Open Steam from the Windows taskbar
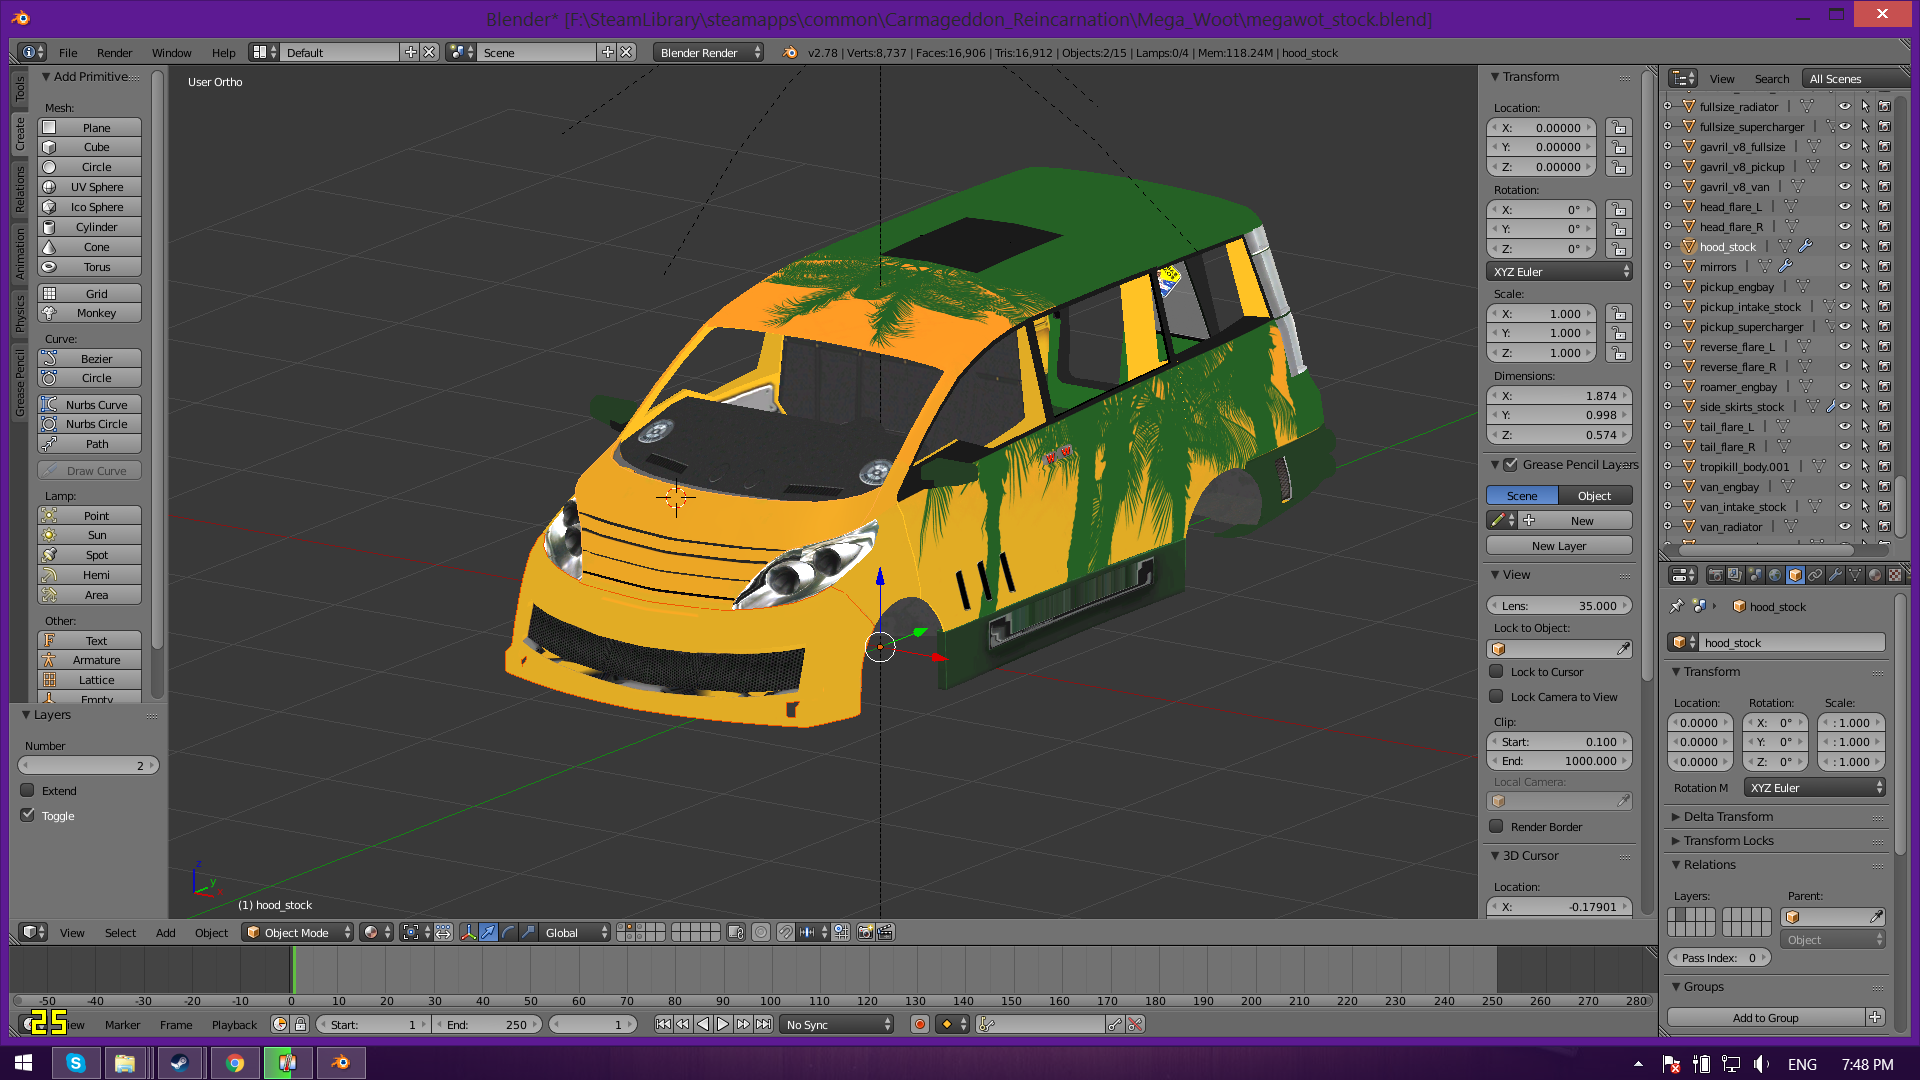The image size is (1920, 1080). coord(181,1062)
